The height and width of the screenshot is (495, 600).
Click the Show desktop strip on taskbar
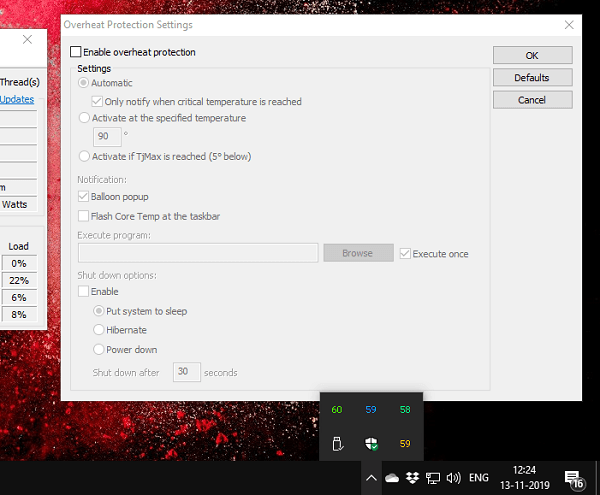click(598, 478)
